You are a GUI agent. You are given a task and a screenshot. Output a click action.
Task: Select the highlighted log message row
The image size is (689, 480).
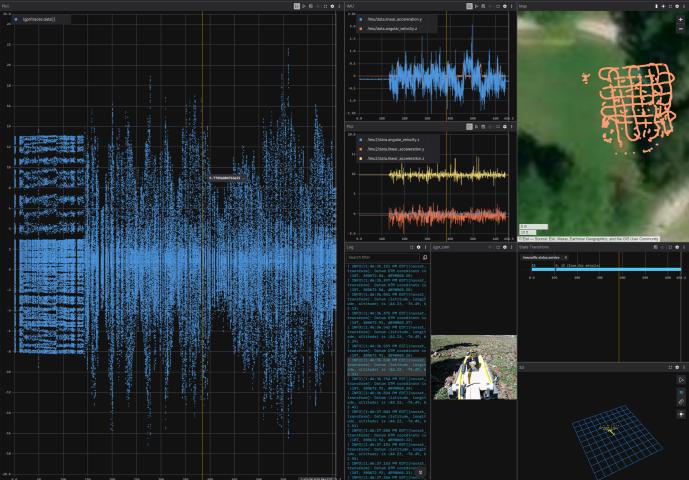coord(387,367)
